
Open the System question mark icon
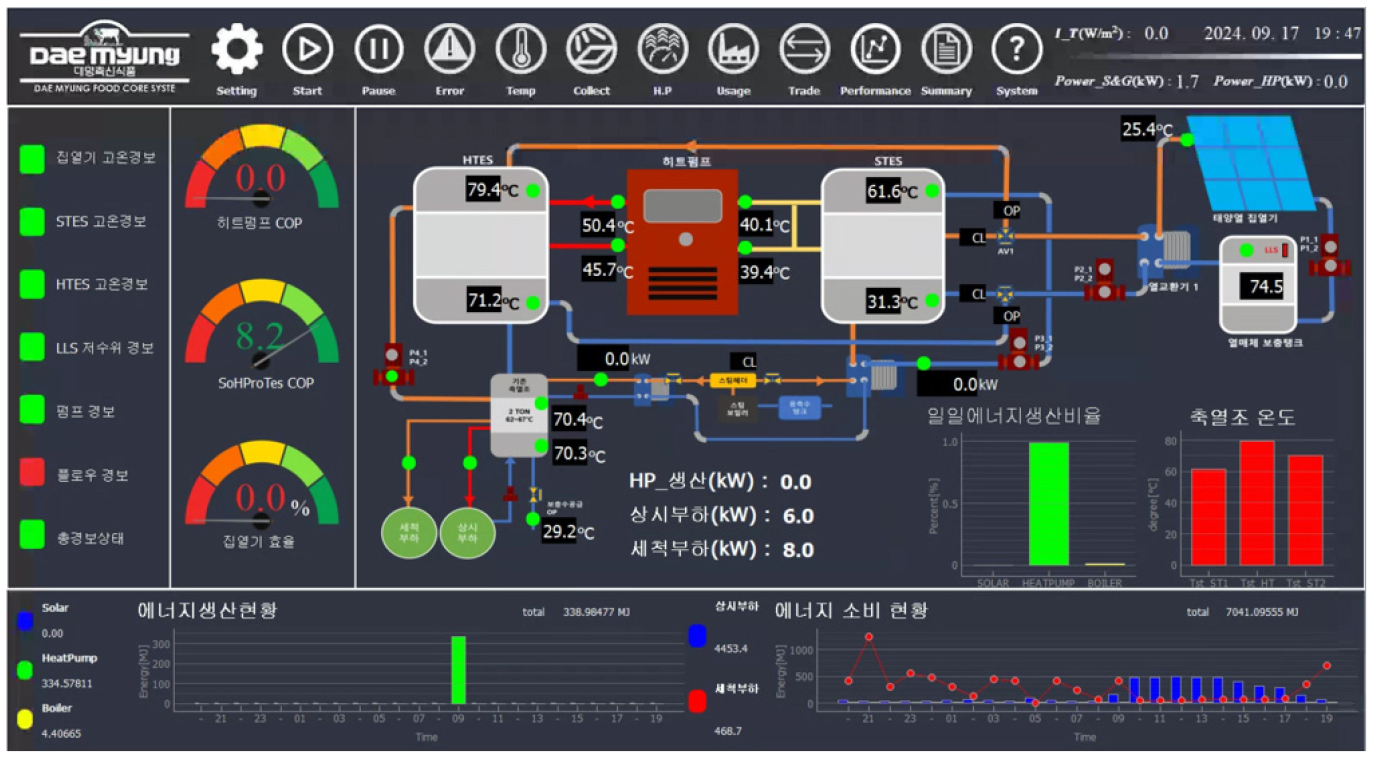point(1017,49)
